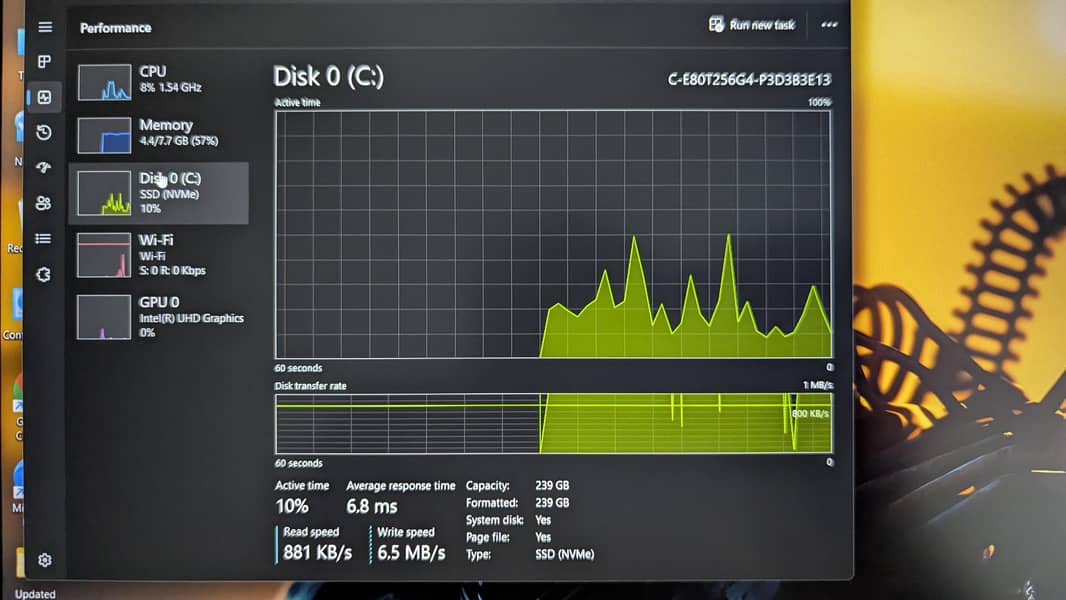Click the 10% active time value

pos(292,506)
